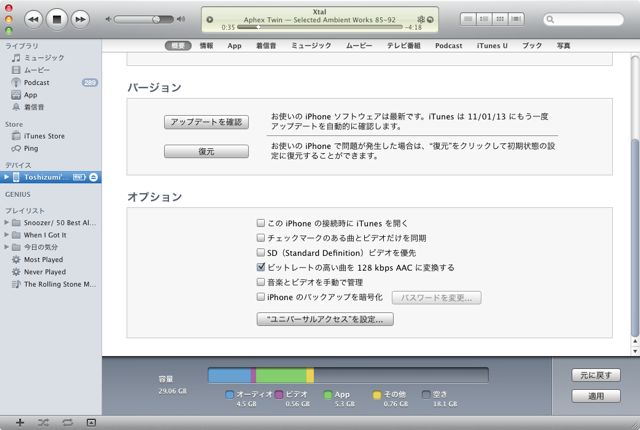Click the vertical scrollbar thumb
The image size is (640, 430).
635,237
